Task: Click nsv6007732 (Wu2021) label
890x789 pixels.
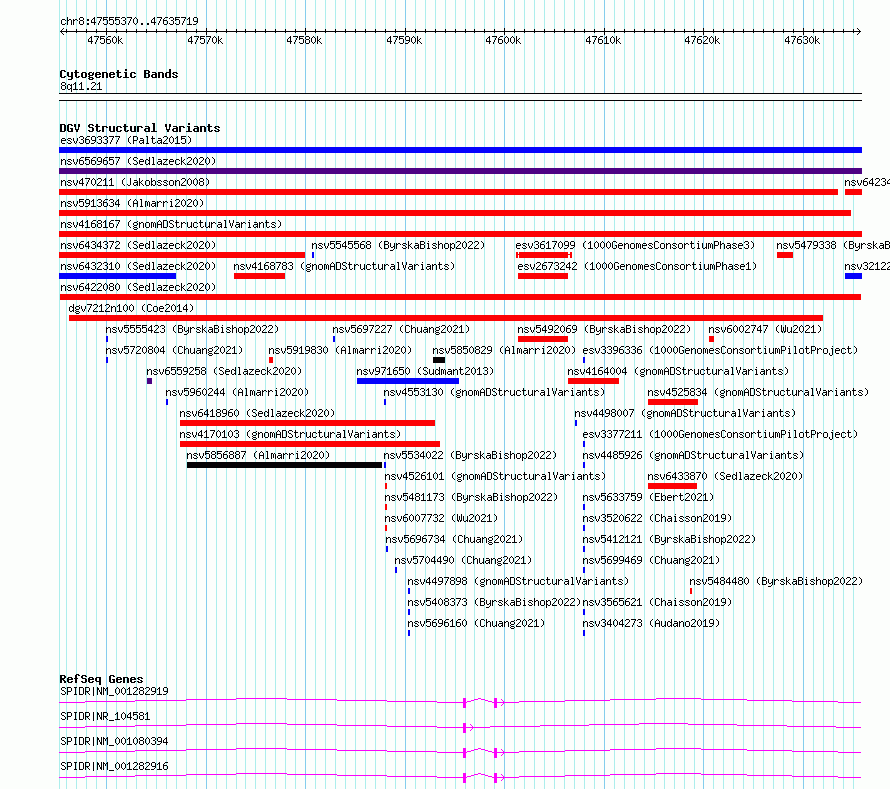Action: click(x=441, y=518)
